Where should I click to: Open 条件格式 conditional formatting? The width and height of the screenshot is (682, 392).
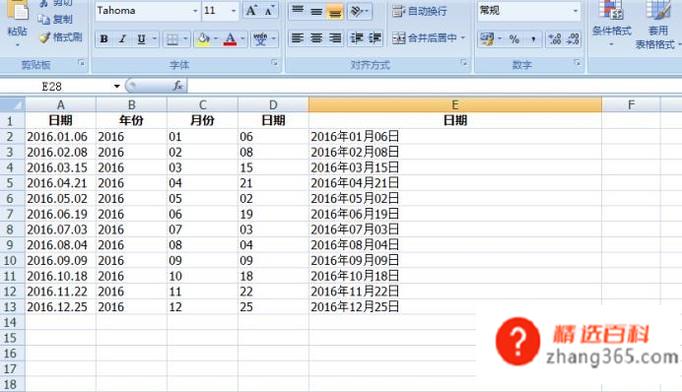[612, 24]
